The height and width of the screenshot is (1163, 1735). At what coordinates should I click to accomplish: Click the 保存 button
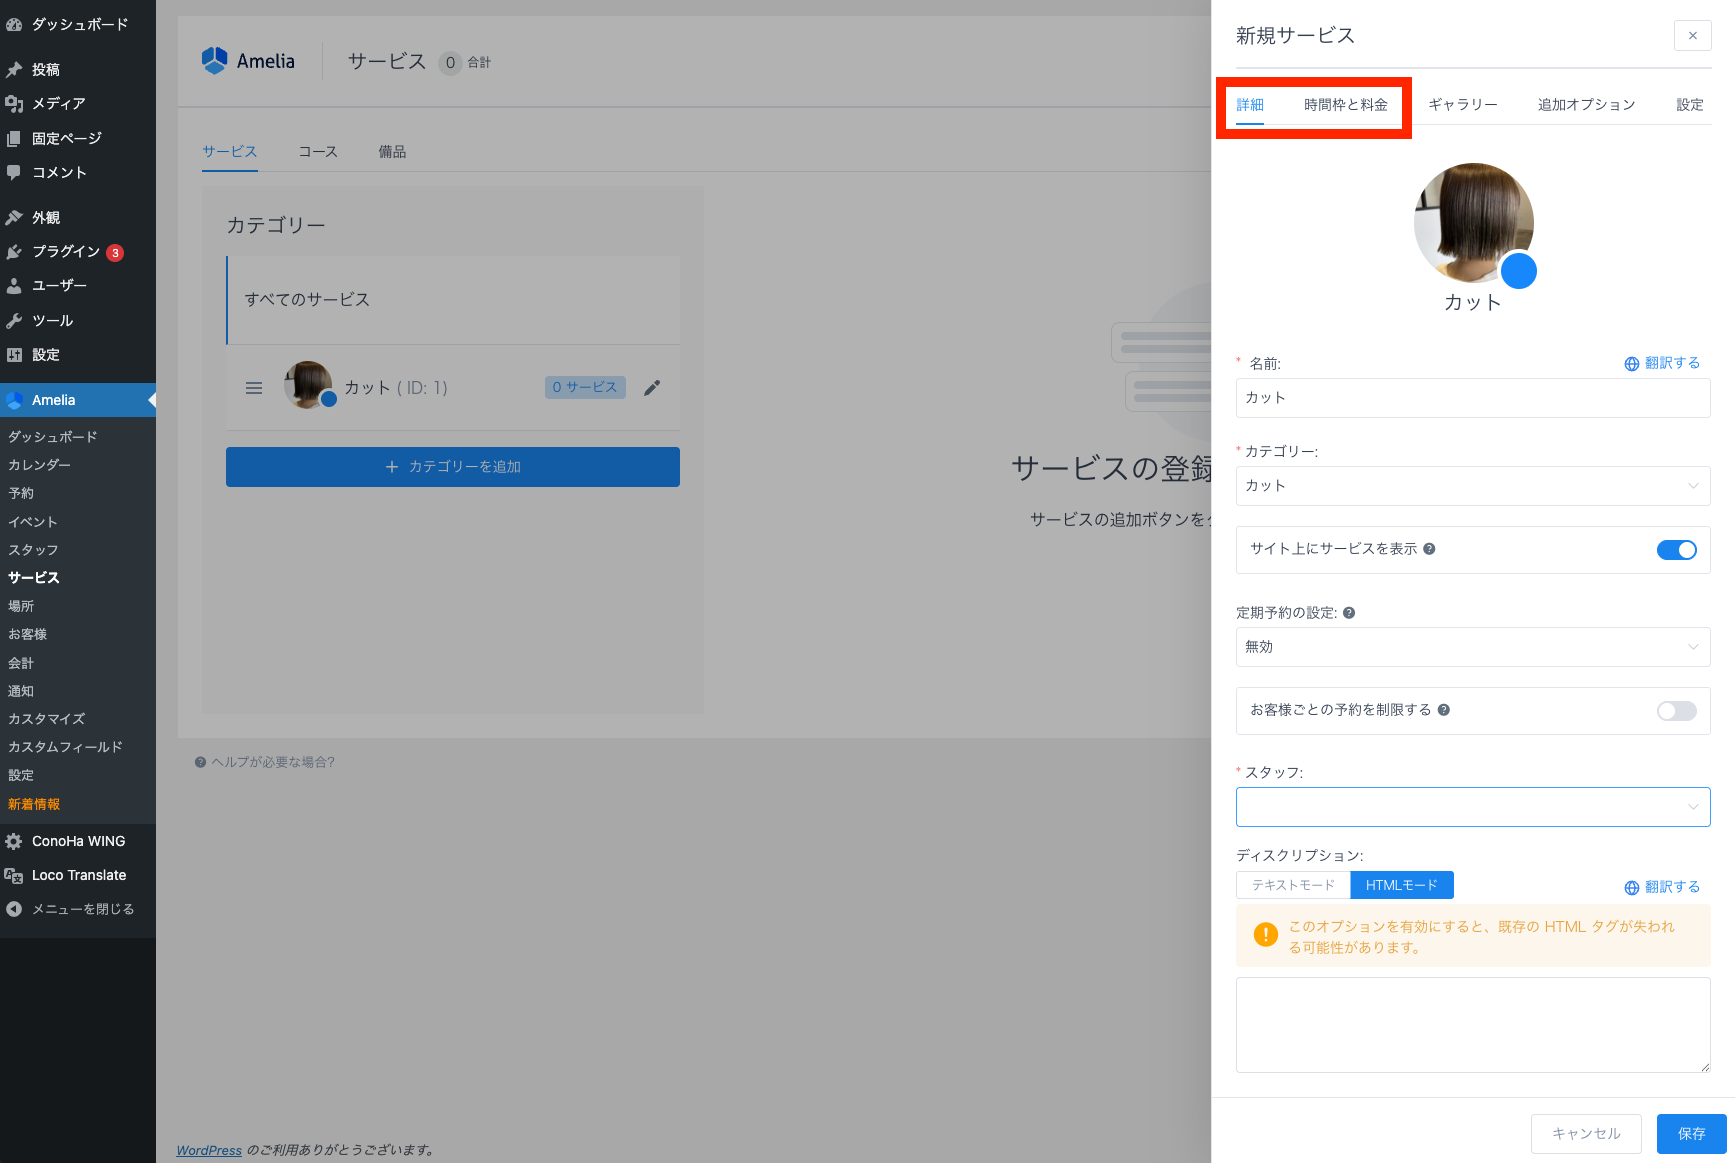click(1691, 1134)
